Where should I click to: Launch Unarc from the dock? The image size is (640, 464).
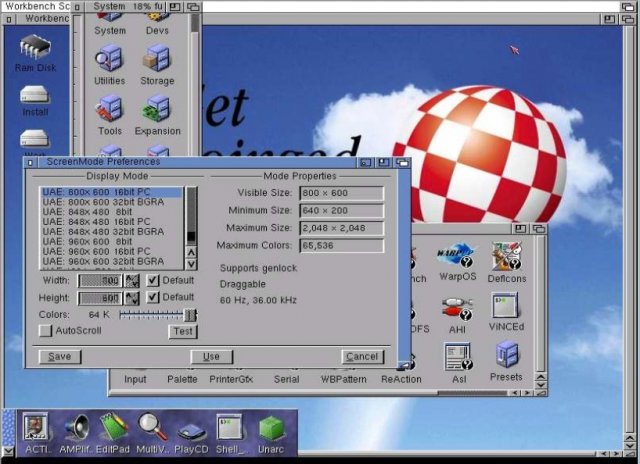point(271,435)
